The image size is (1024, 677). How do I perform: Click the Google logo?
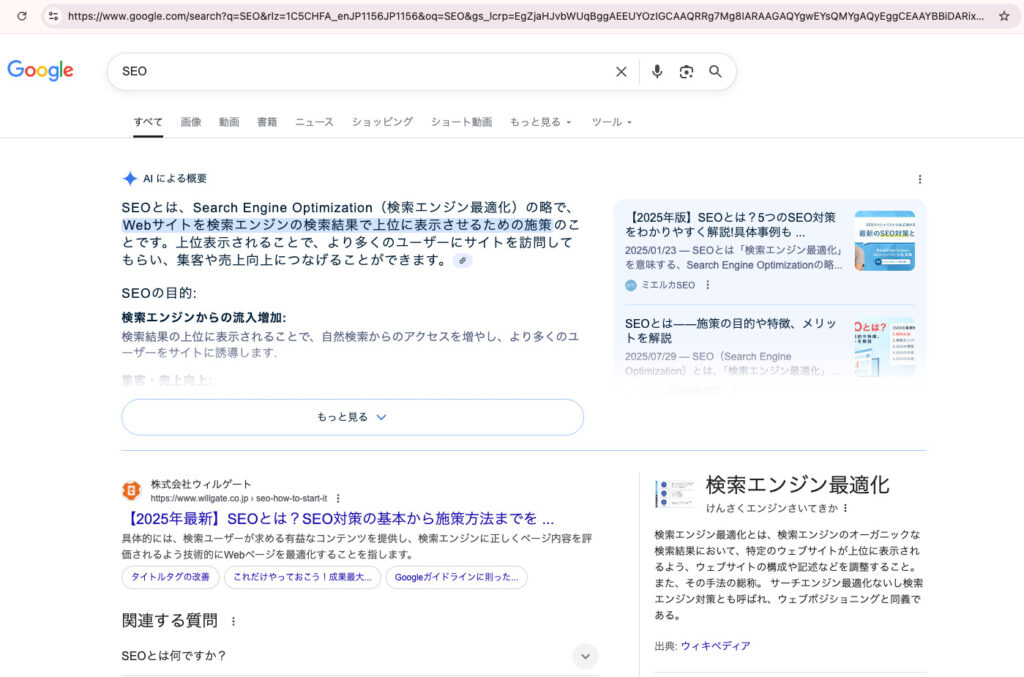40,70
